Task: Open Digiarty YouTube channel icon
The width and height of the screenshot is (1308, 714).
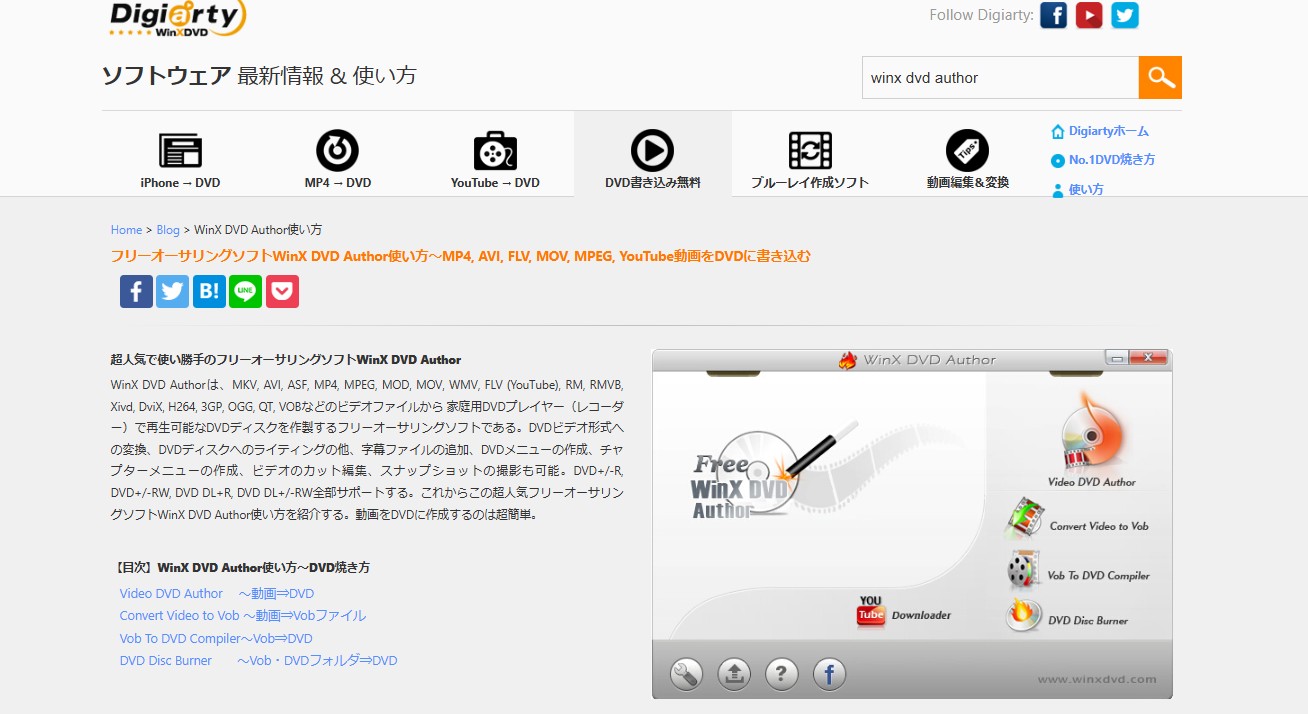Action: pyautogui.click(x=1089, y=15)
